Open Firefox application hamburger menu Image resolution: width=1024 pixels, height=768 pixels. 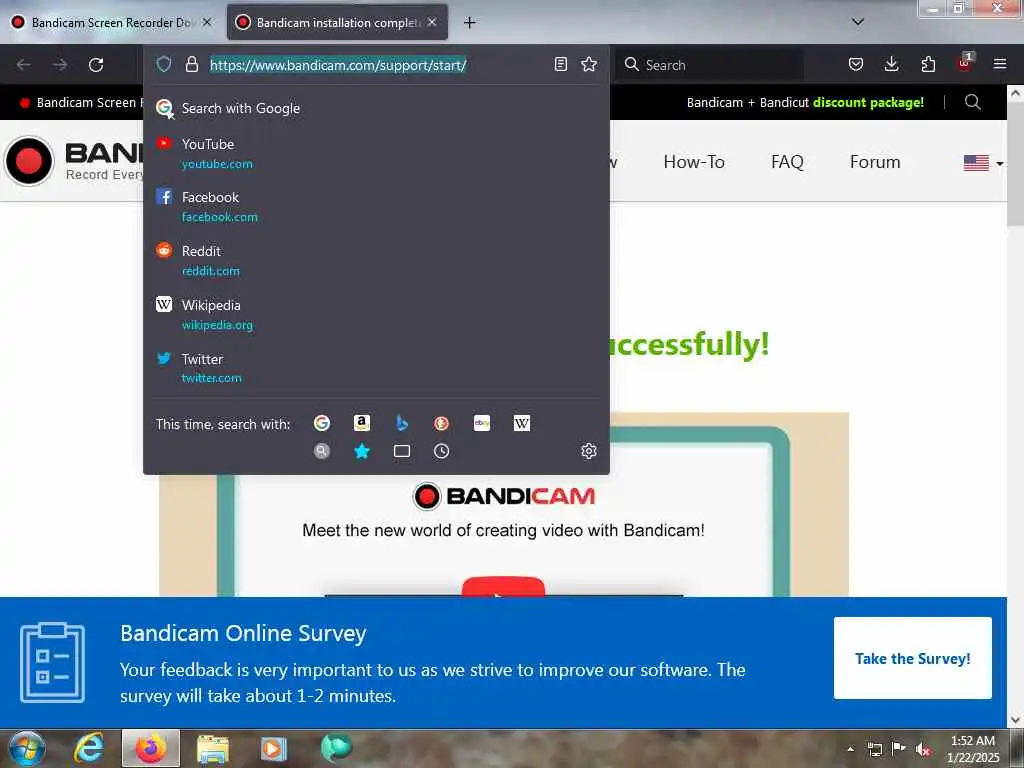click(x=1000, y=64)
